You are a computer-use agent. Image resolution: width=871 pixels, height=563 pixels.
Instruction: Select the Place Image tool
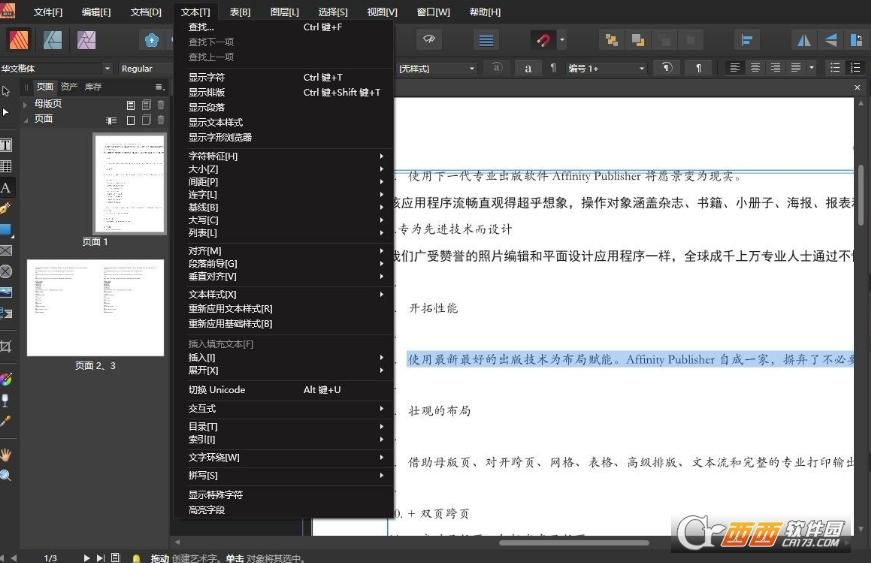point(6,293)
